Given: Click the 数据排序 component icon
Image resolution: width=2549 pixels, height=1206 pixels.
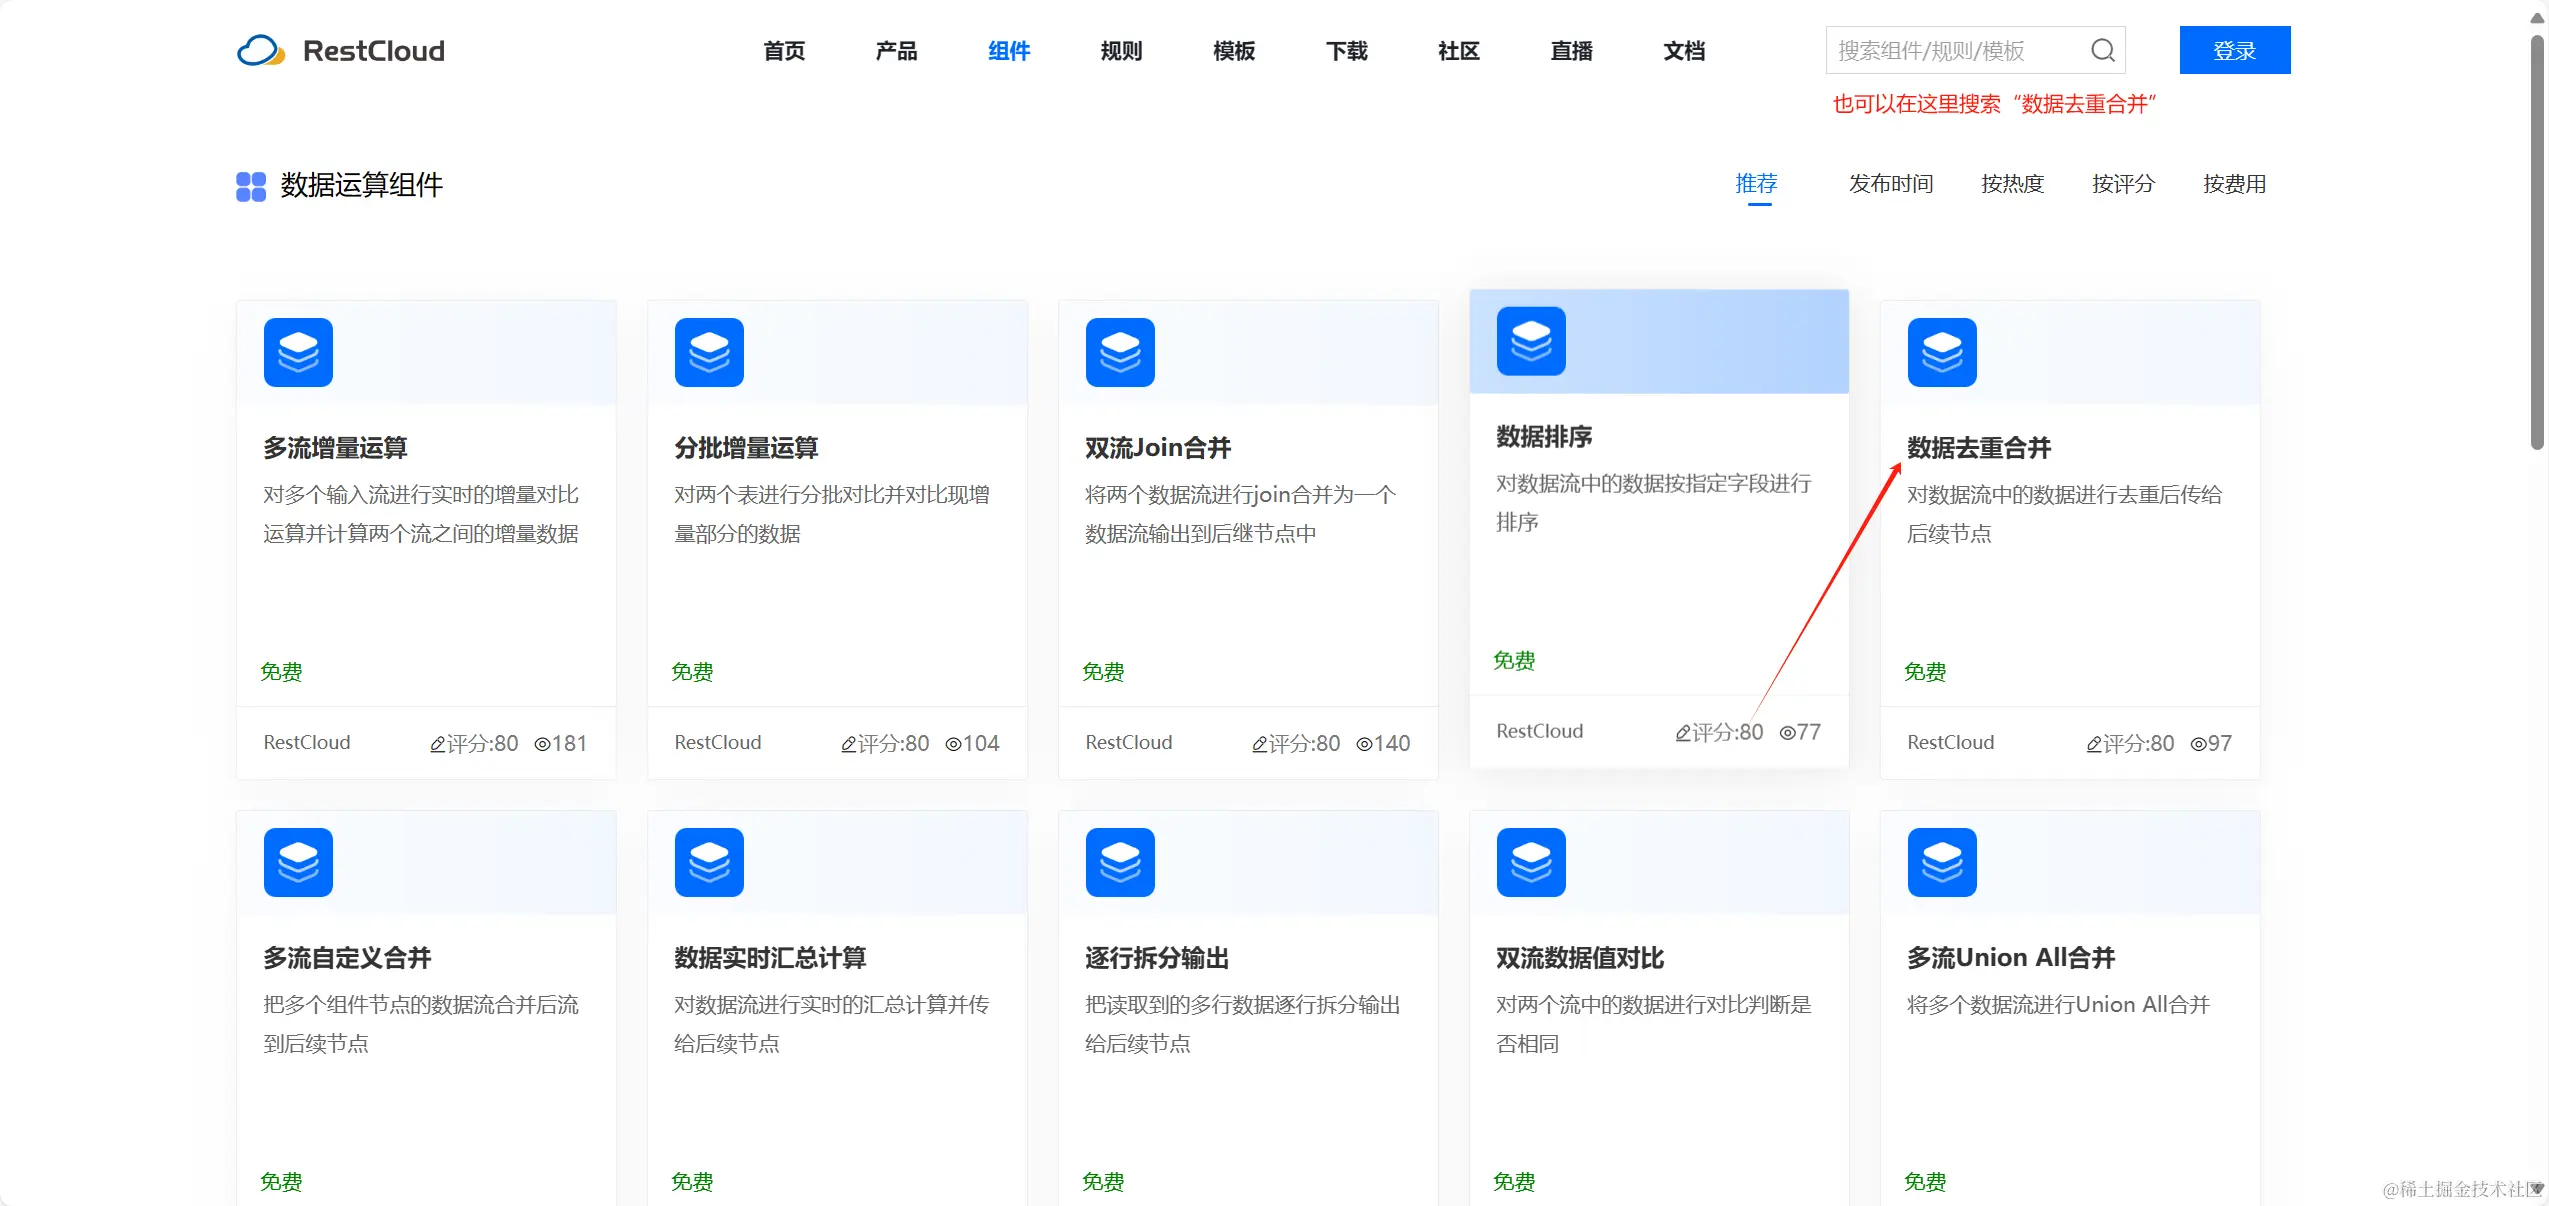Looking at the screenshot, I should 1531,341.
